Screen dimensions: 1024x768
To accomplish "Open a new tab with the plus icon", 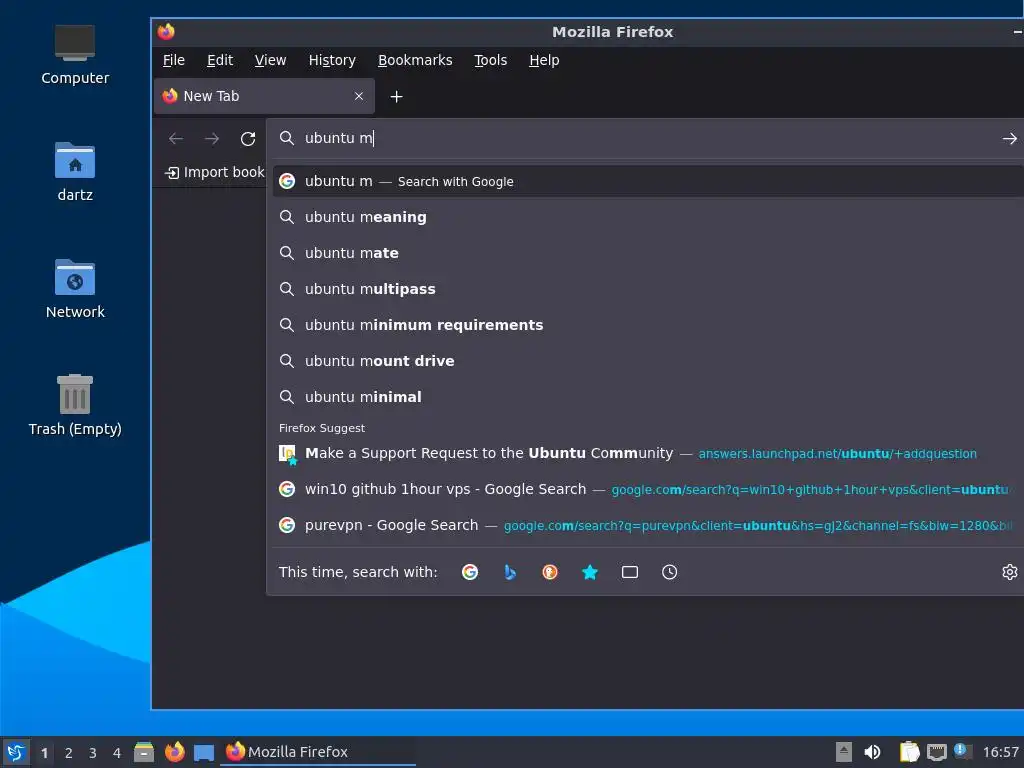I will pyautogui.click(x=396, y=97).
